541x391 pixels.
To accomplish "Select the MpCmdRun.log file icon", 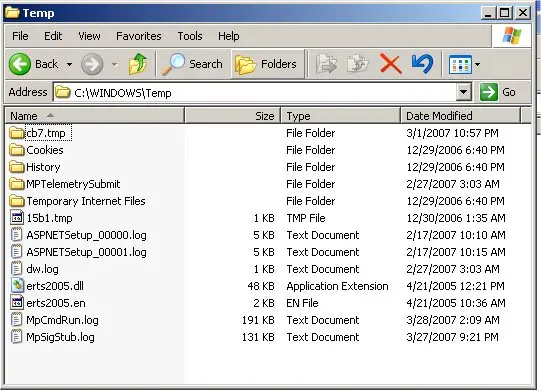I will coord(17,320).
